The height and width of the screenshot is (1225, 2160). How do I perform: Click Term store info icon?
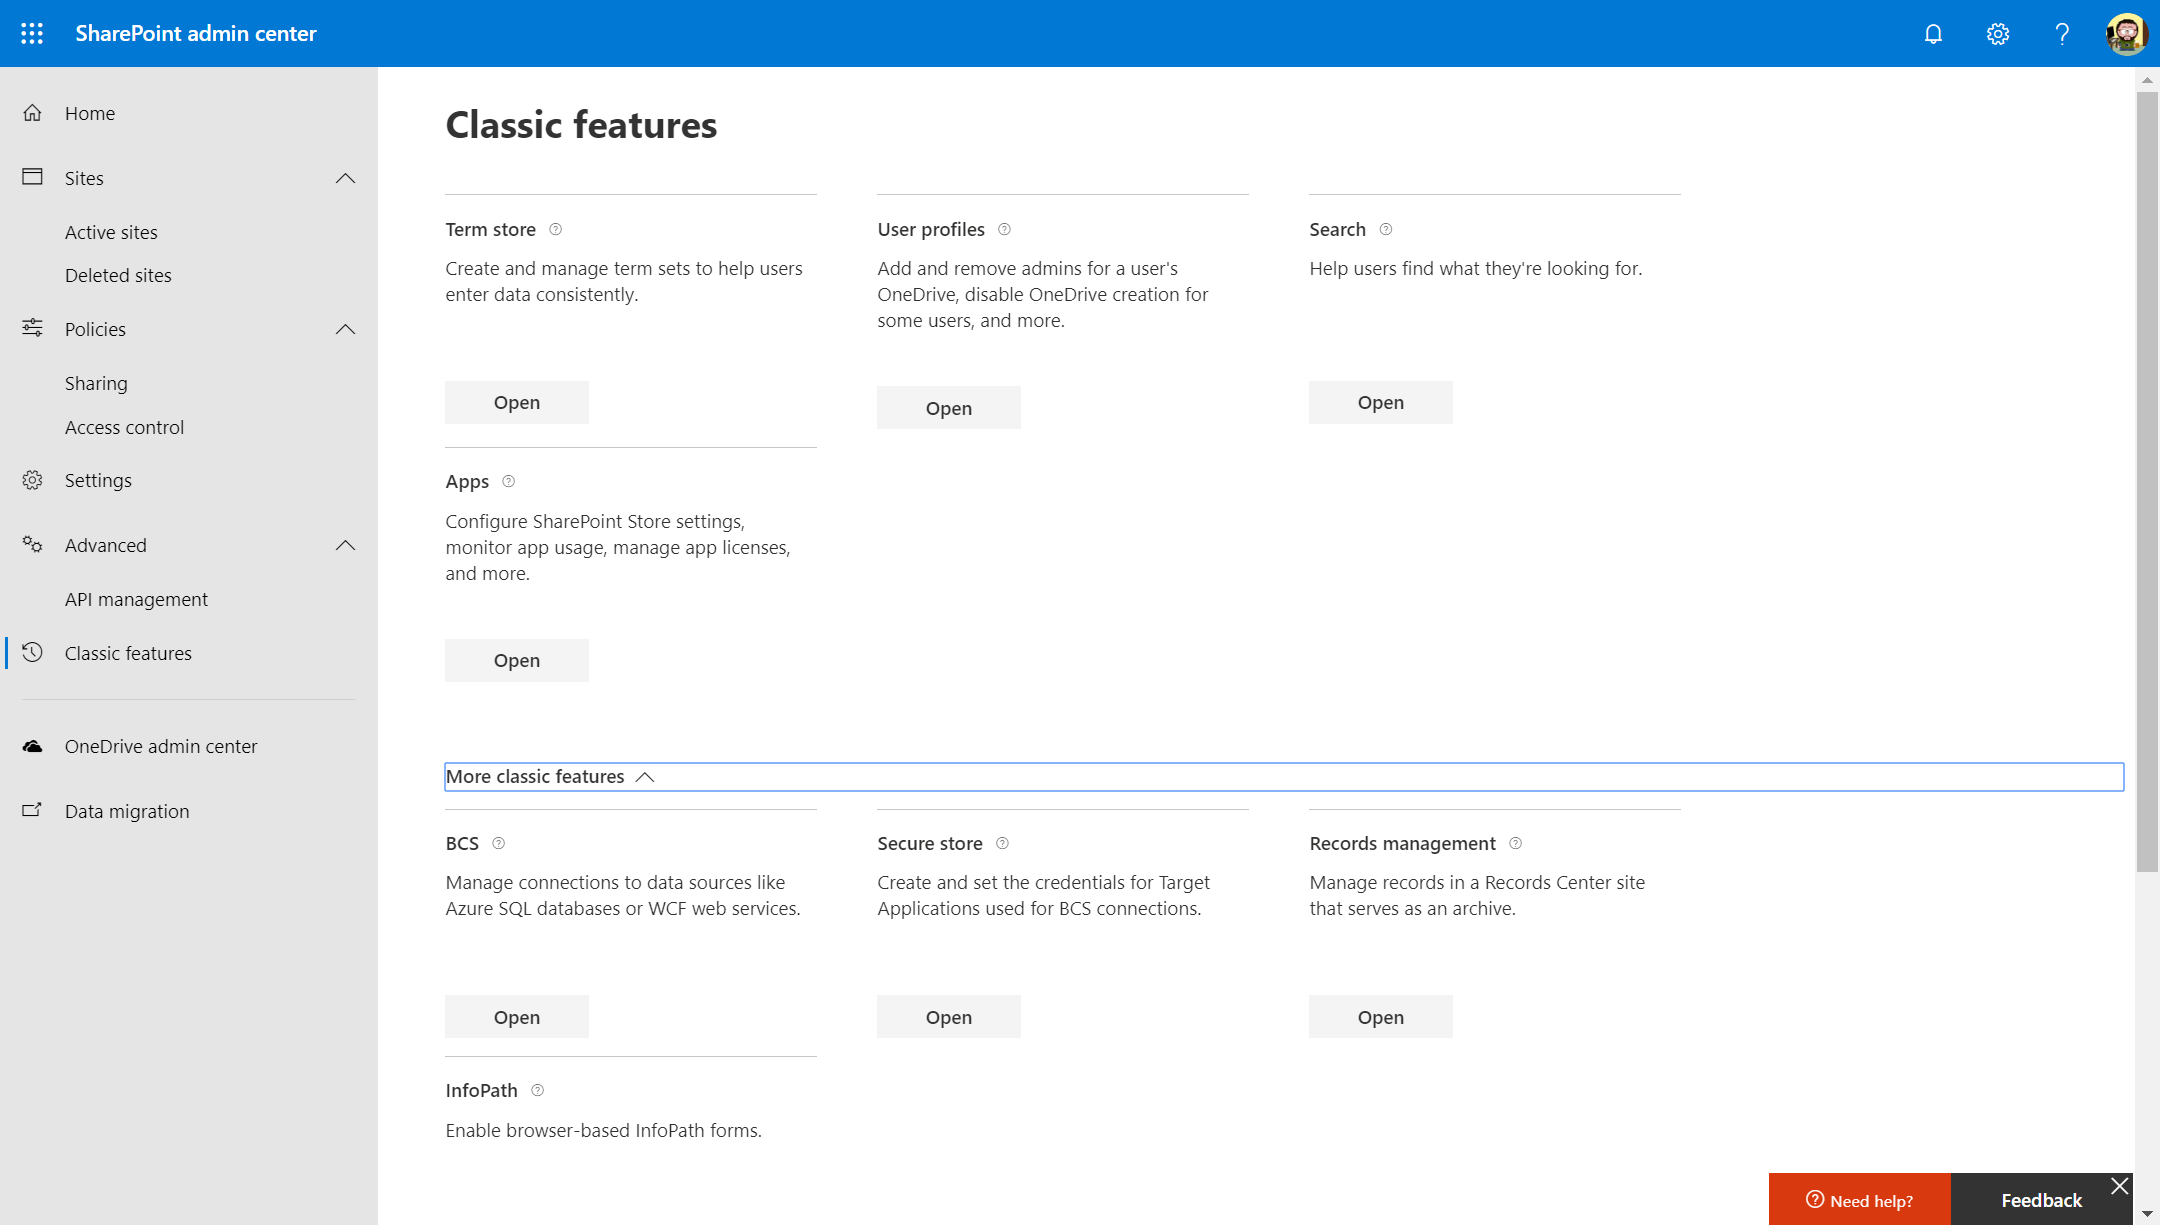pyautogui.click(x=556, y=229)
